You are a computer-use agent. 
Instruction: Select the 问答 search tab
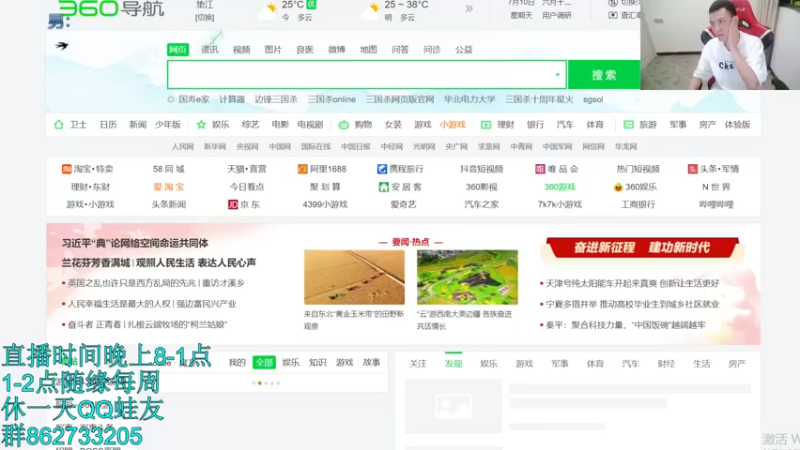tap(400, 49)
